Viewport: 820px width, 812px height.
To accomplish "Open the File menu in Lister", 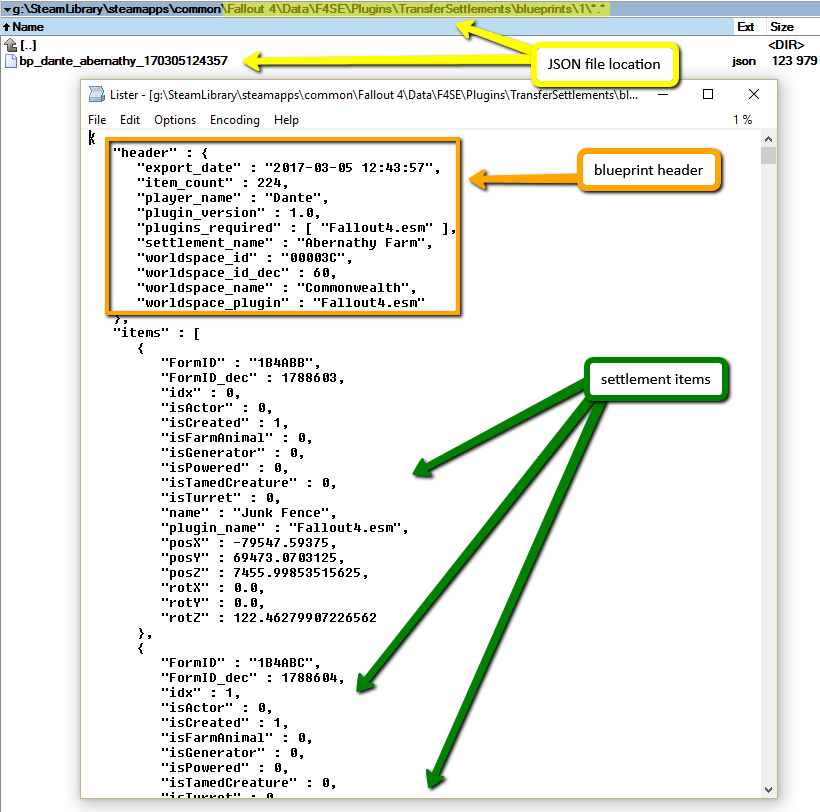I will tap(97, 120).
